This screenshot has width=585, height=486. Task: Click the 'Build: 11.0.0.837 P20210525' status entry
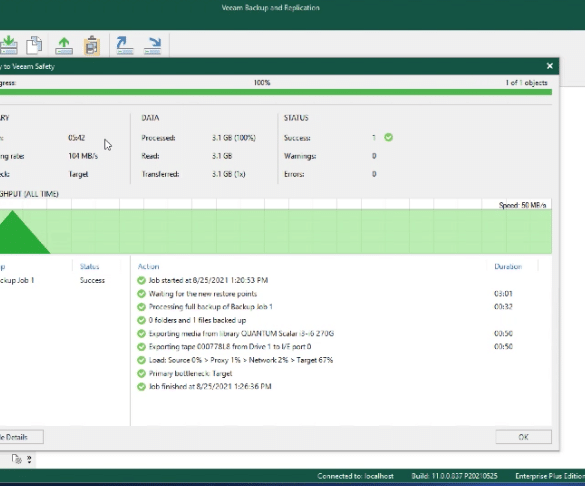tap(454, 476)
